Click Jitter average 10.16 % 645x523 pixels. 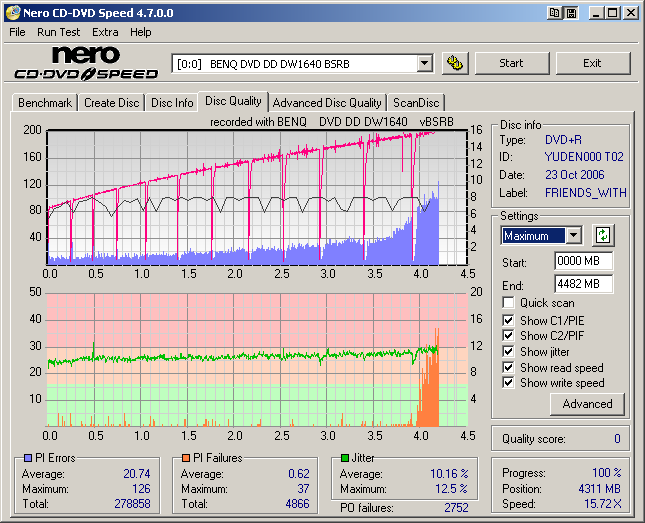tap(449, 474)
